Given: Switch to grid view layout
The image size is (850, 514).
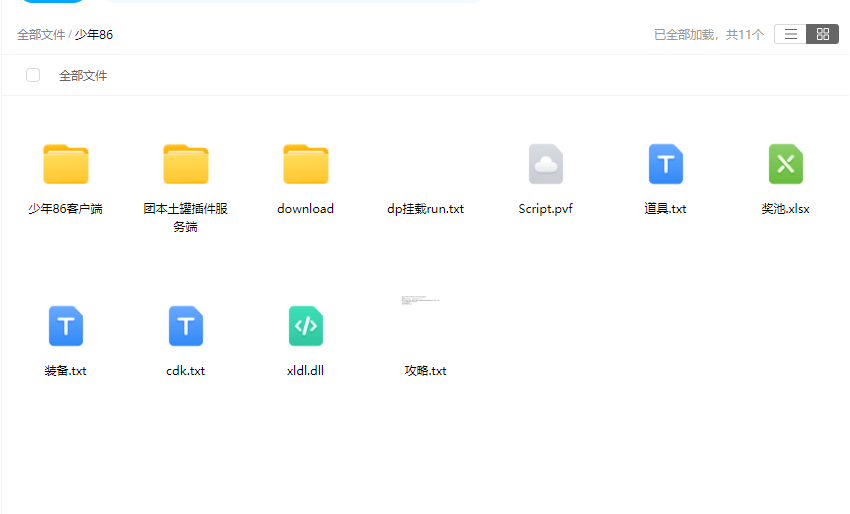Looking at the screenshot, I should pyautogui.click(x=822, y=34).
